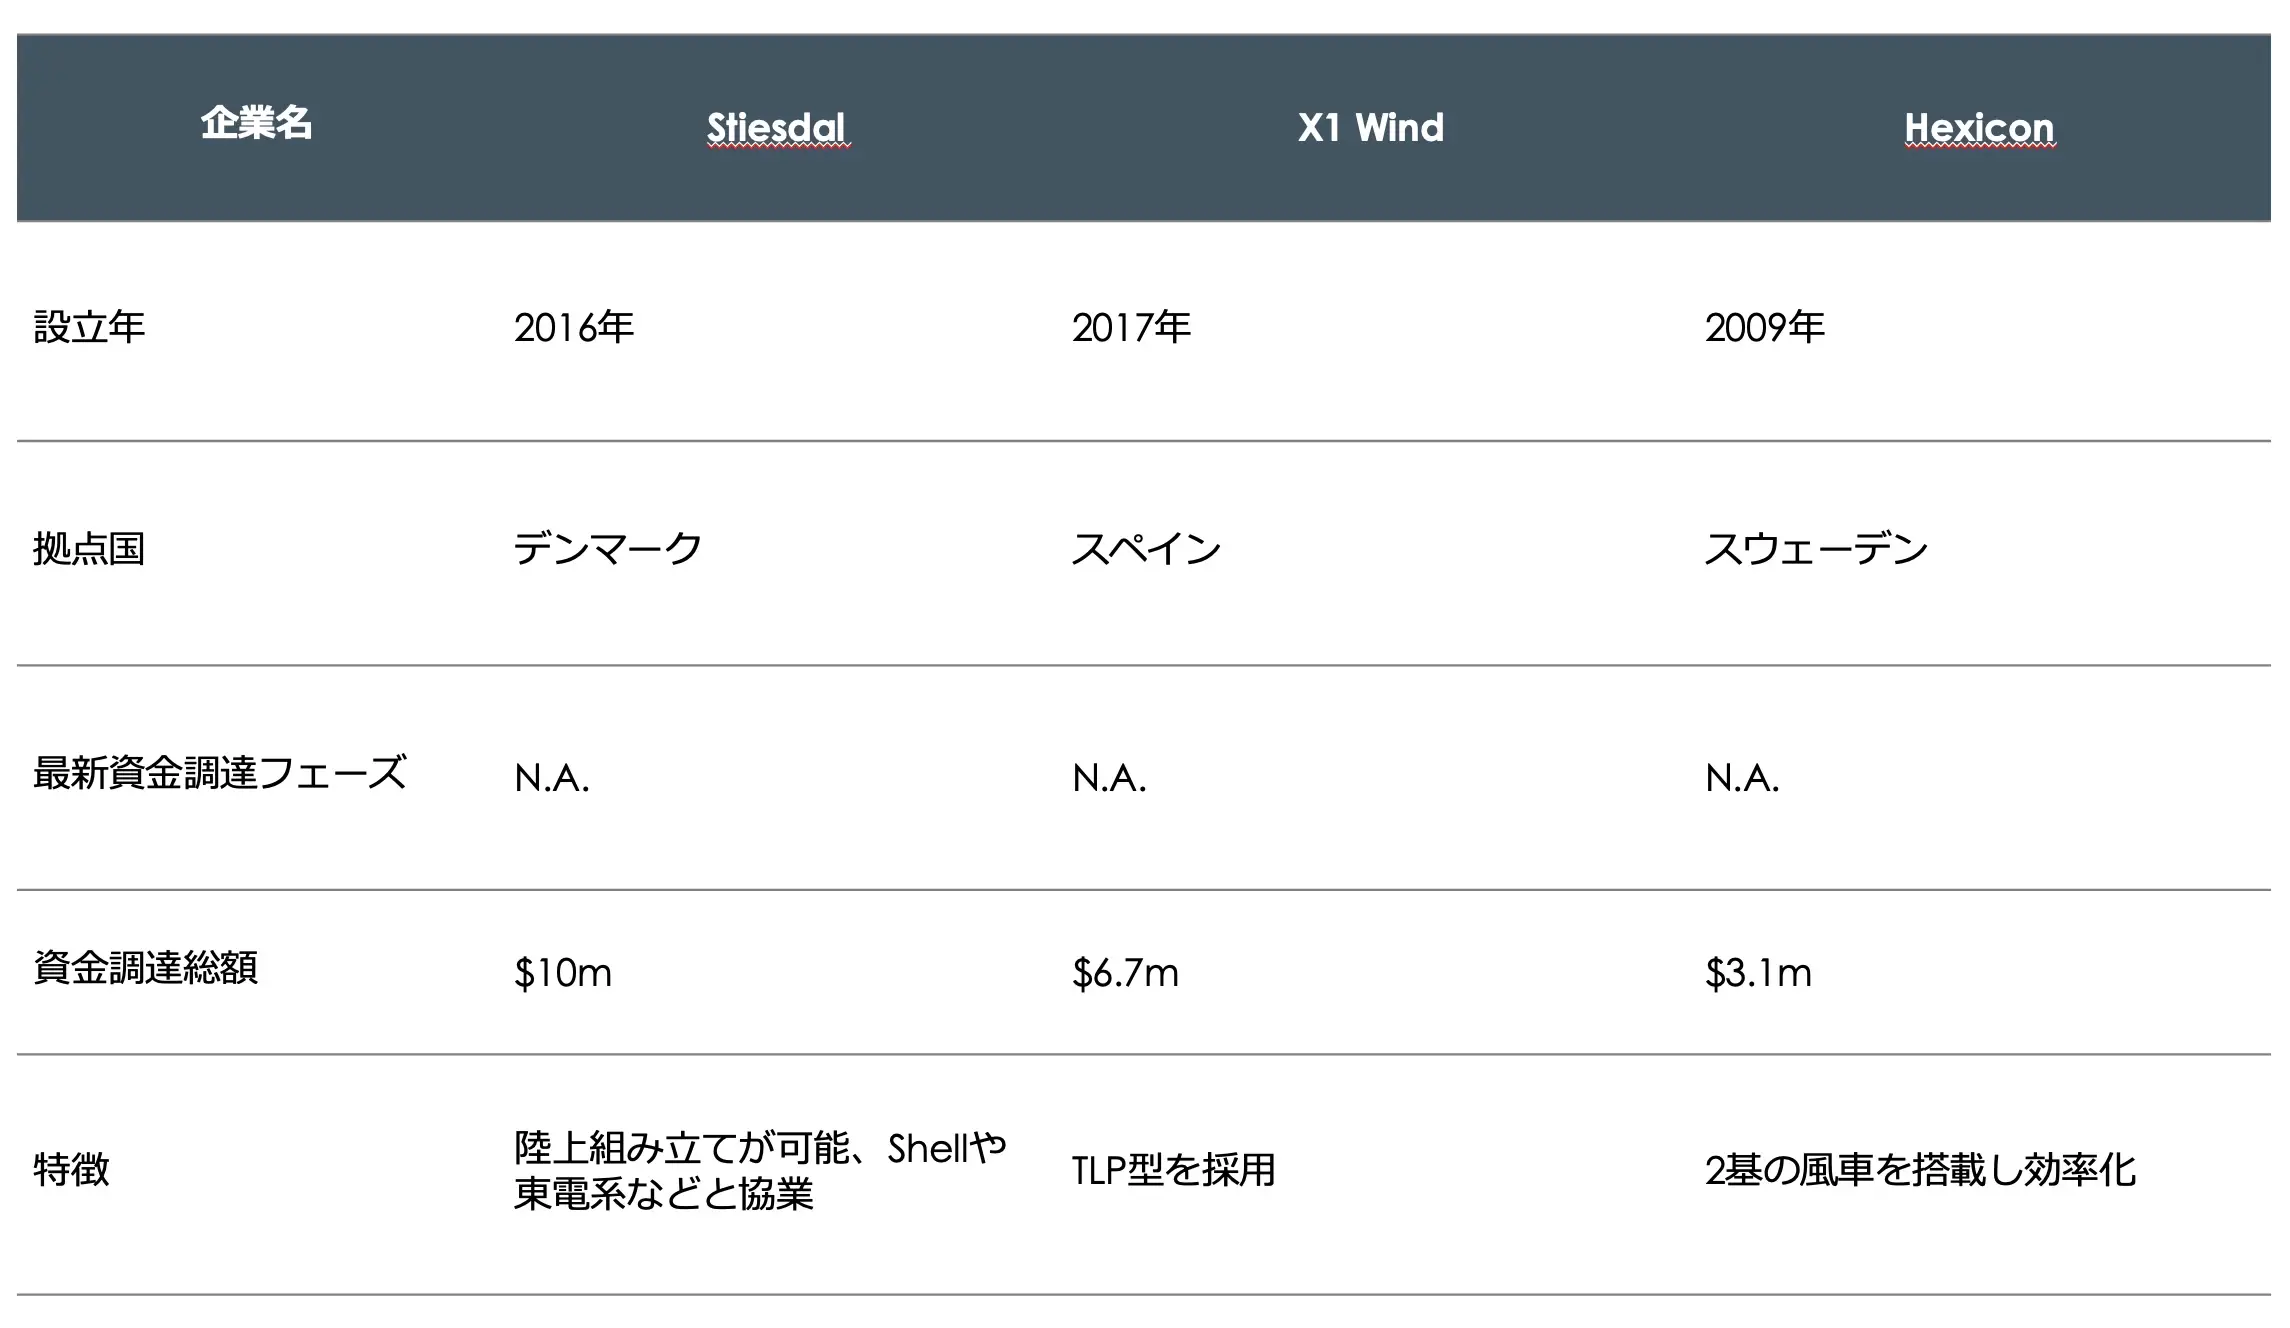This screenshot has width=2290, height=1328.
Task: Select the TLP型を採用 cell
Action: point(1174,1169)
